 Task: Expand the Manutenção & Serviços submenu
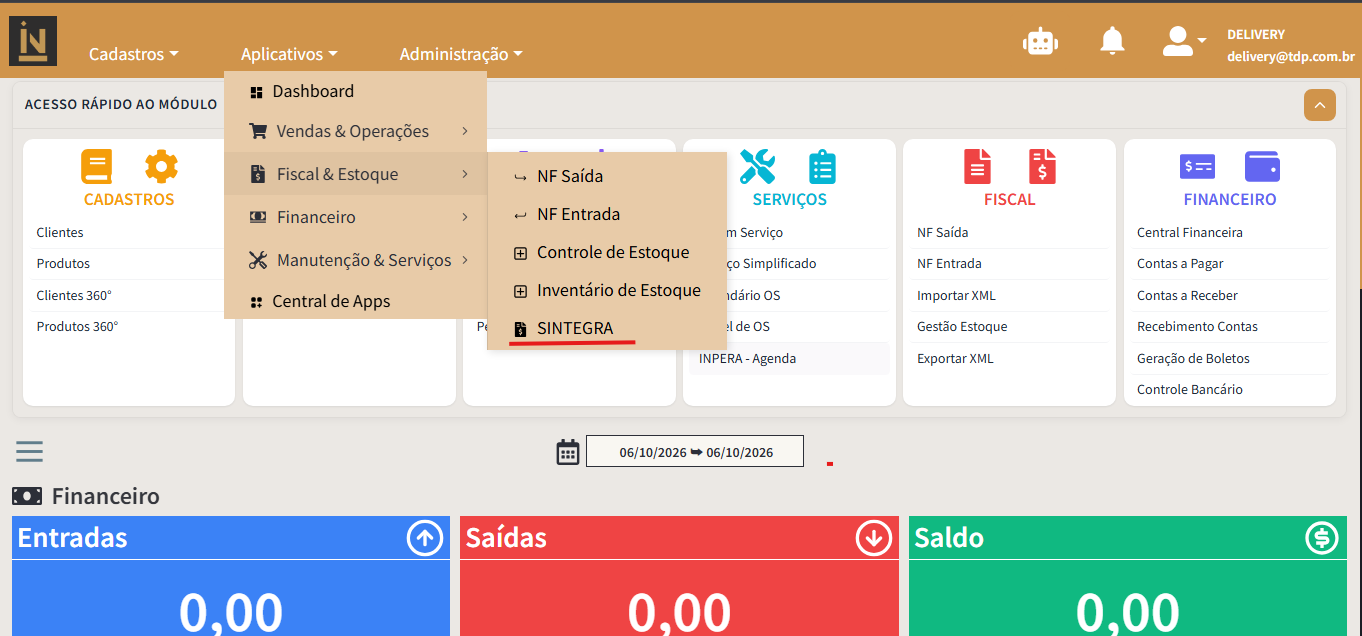[355, 260]
